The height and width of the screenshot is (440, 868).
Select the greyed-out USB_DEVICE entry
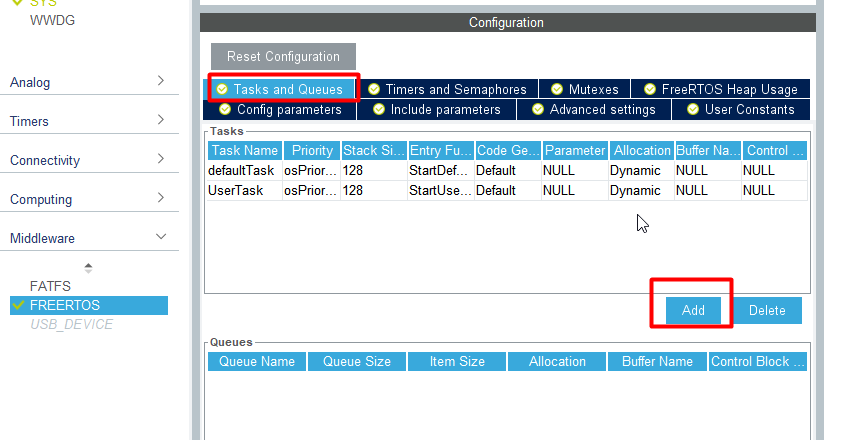pyautogui.click(x=71, y=324)
